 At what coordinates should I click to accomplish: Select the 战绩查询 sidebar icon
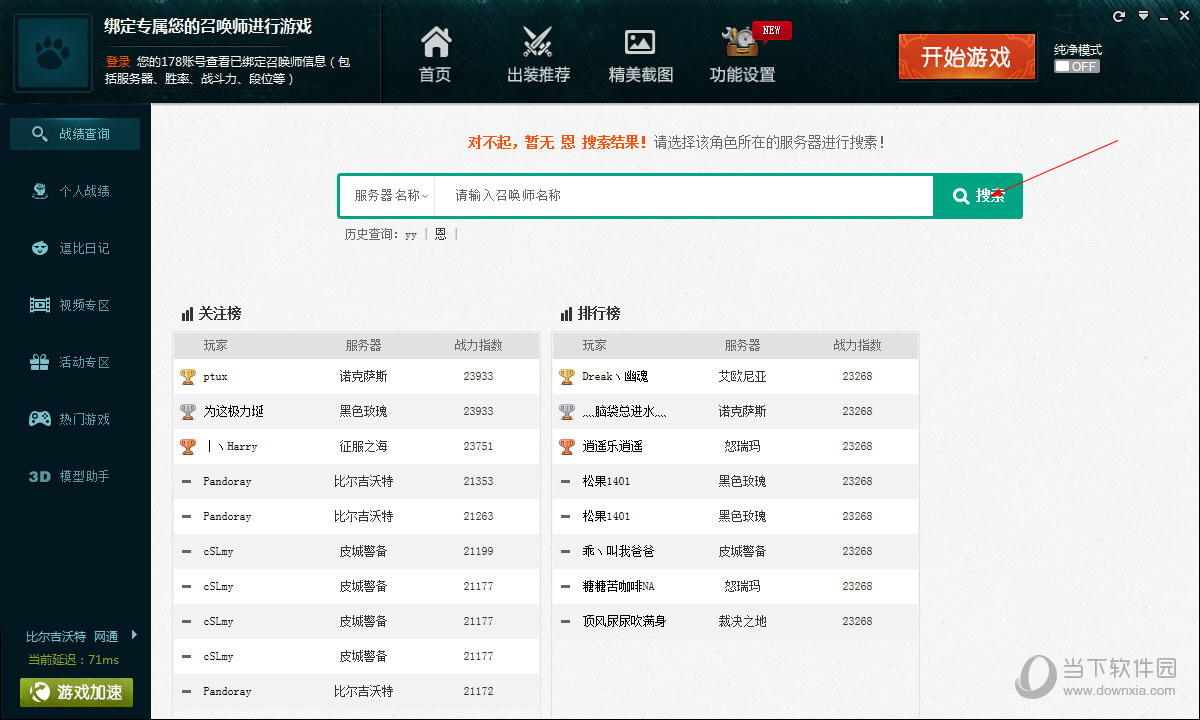point(75,132)
